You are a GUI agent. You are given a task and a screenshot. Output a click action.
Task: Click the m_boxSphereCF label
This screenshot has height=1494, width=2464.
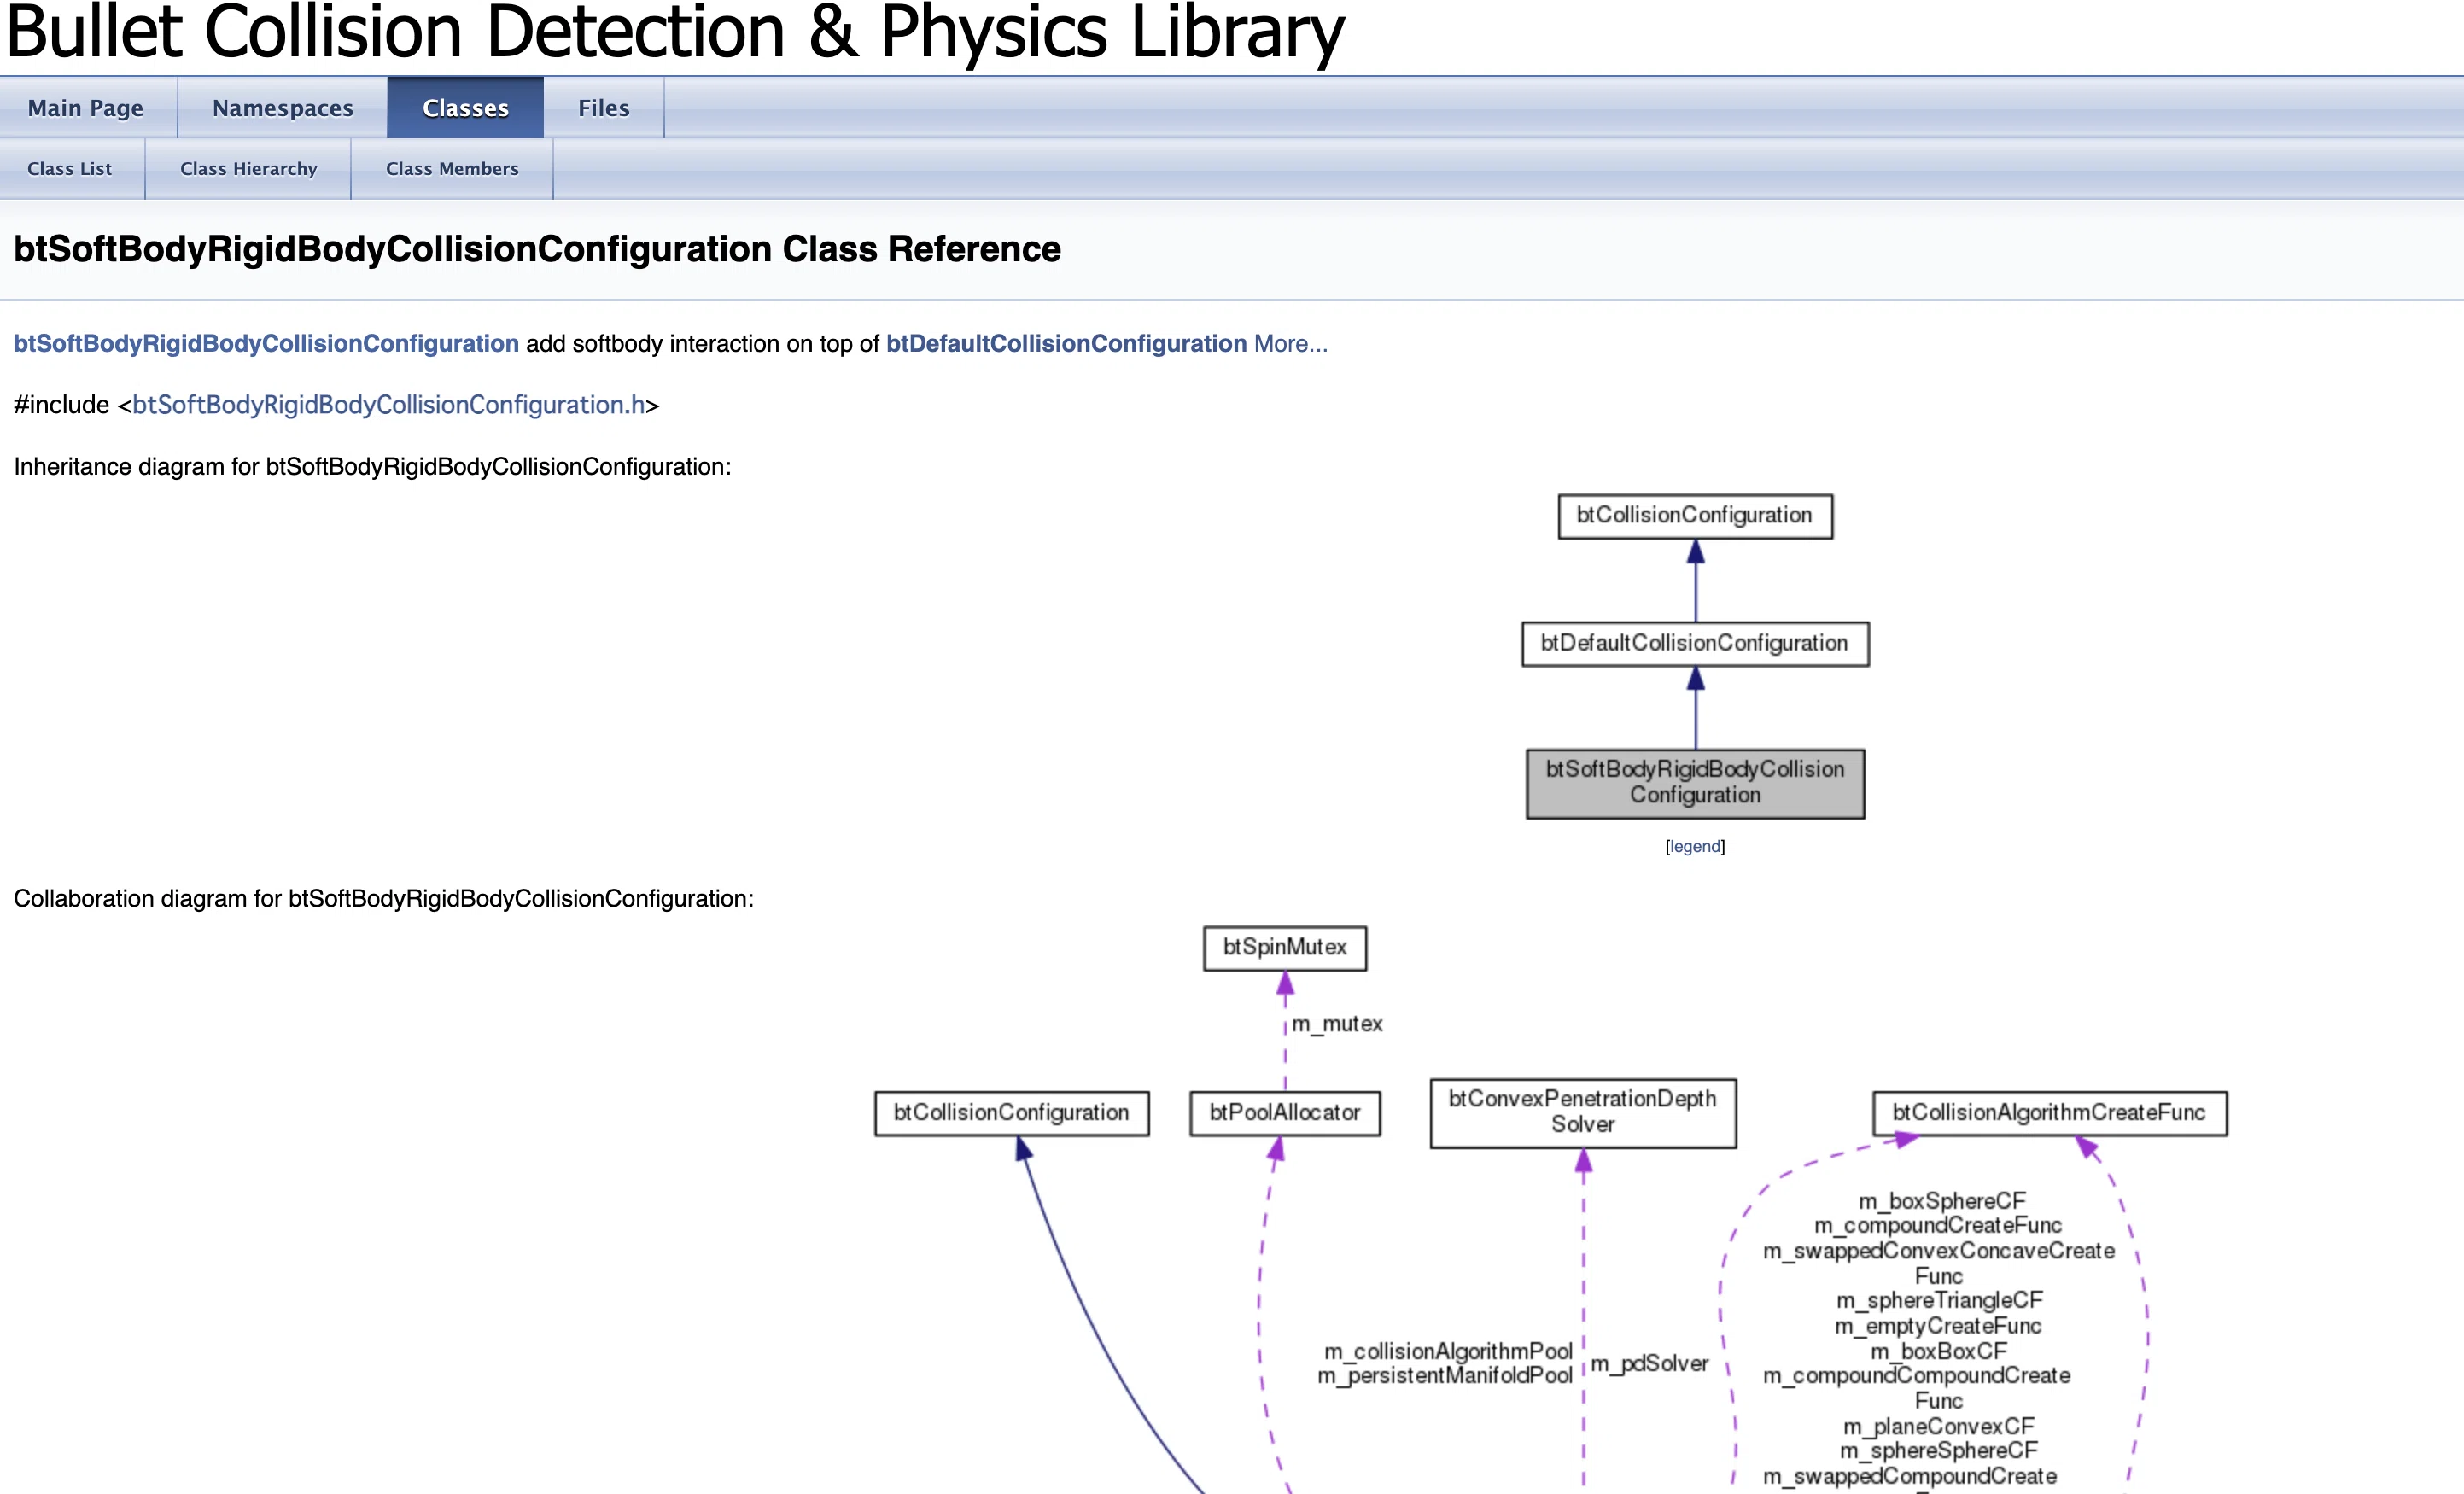point(1942,1201)
